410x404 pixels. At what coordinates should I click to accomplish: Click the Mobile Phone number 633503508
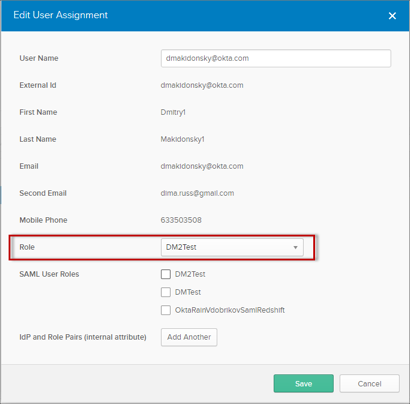point(181,220)
